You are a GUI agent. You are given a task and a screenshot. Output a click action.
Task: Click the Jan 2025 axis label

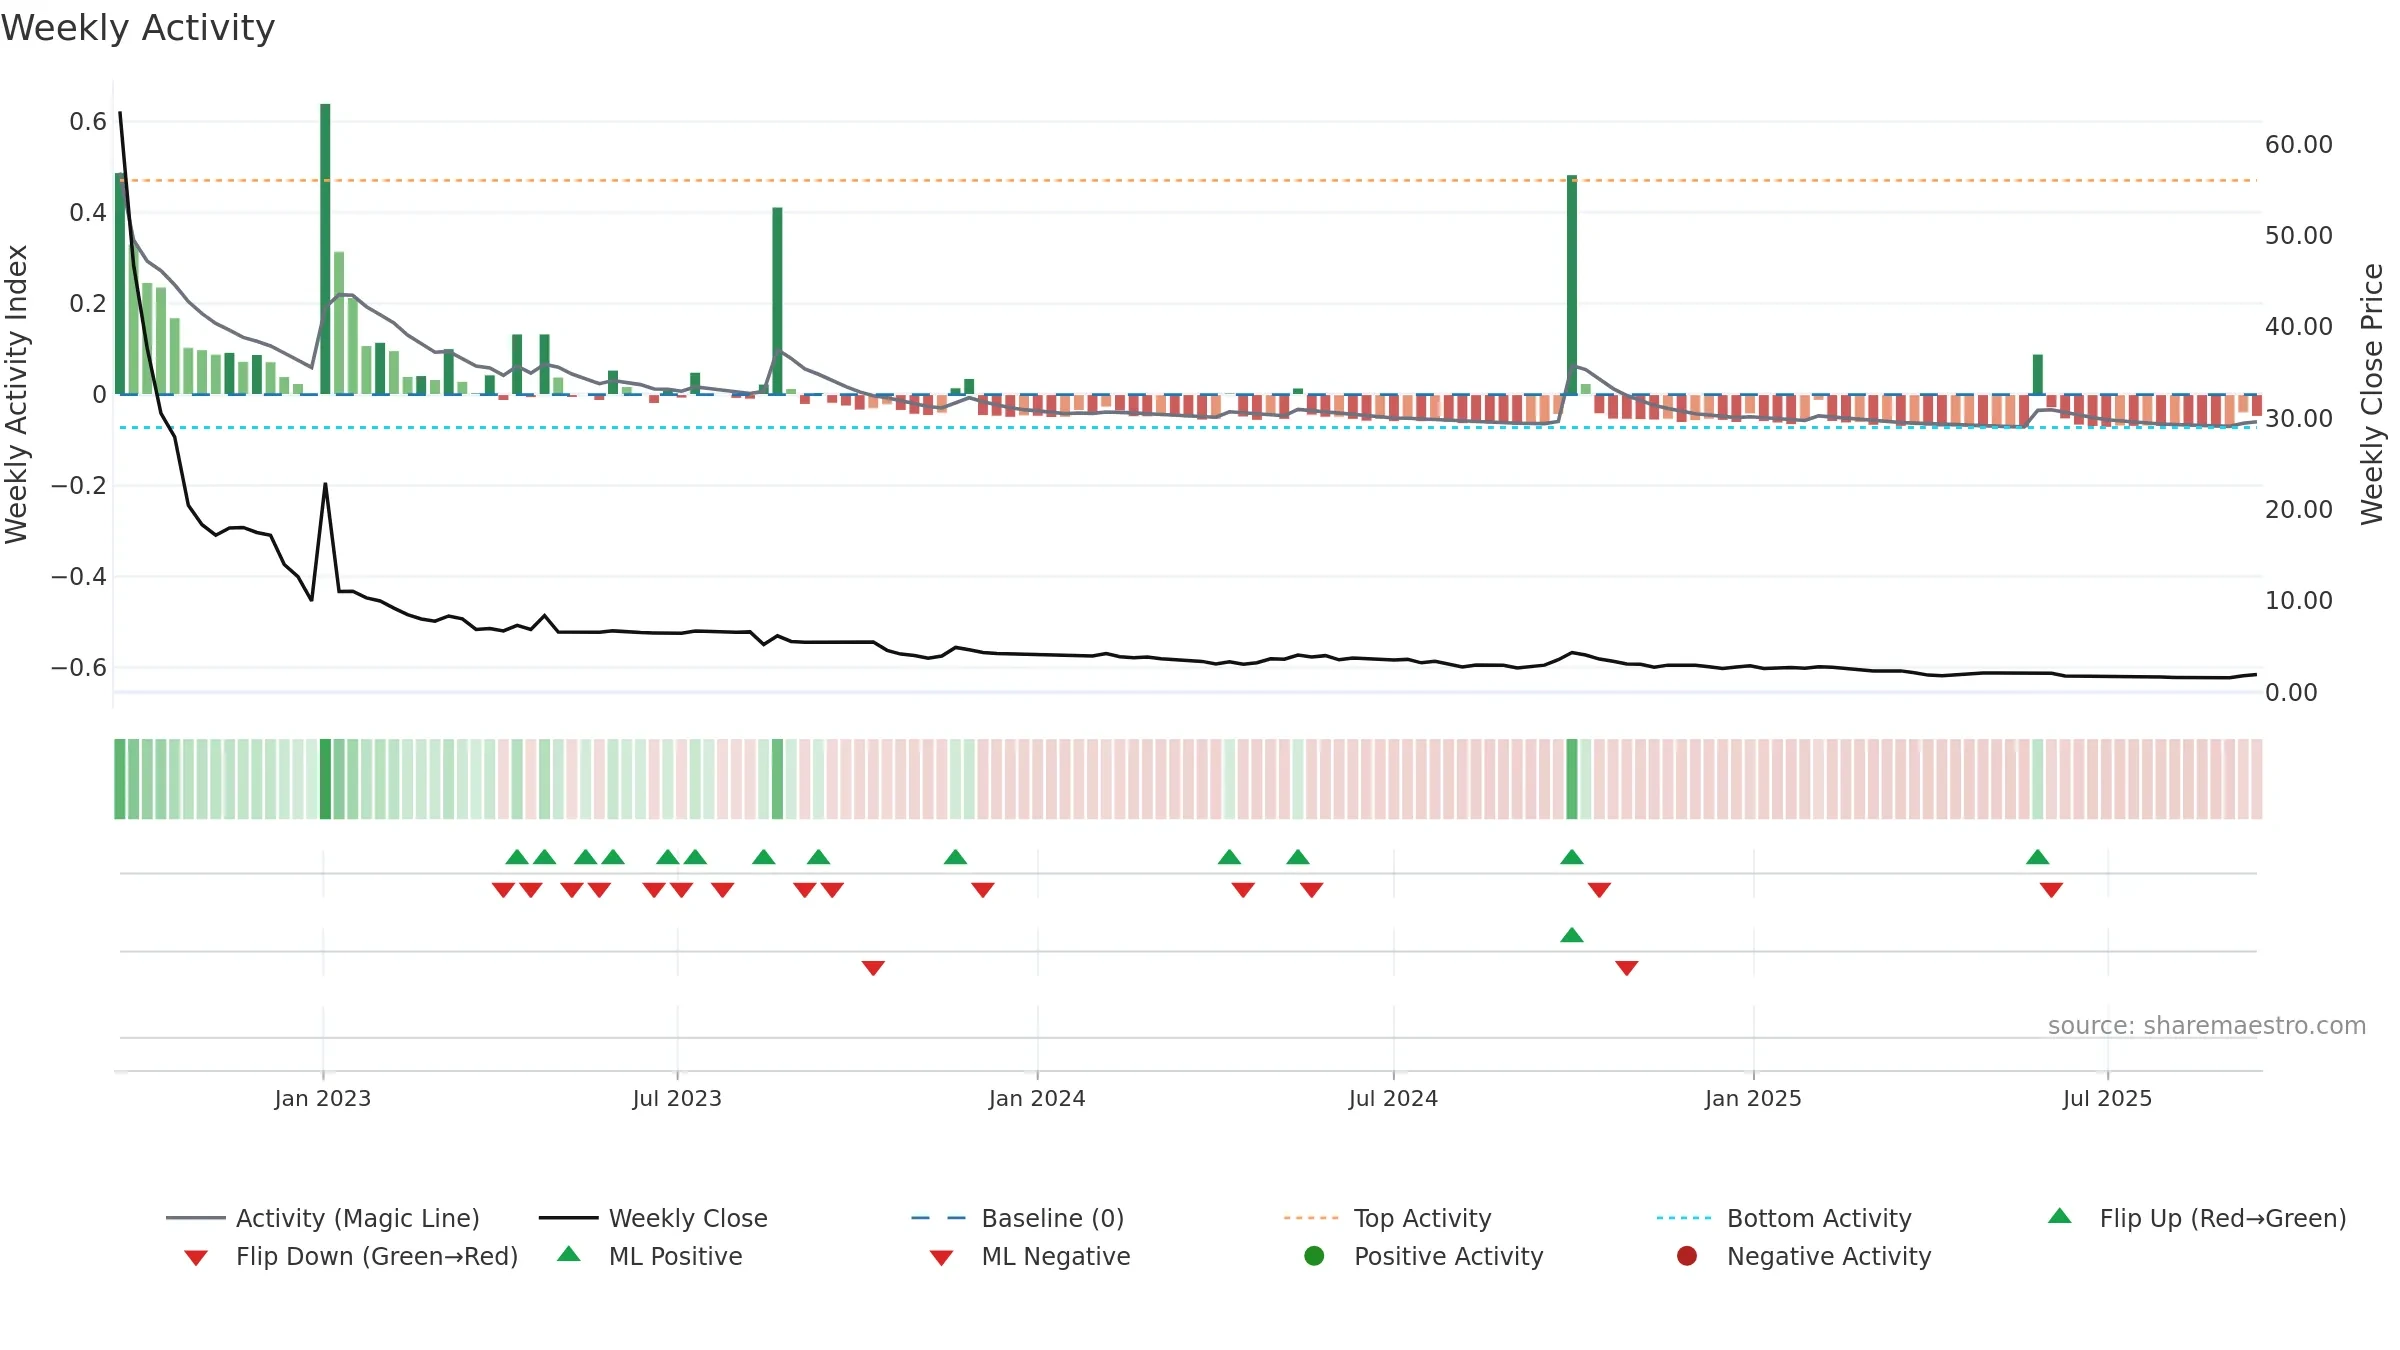point(1753,1098)
